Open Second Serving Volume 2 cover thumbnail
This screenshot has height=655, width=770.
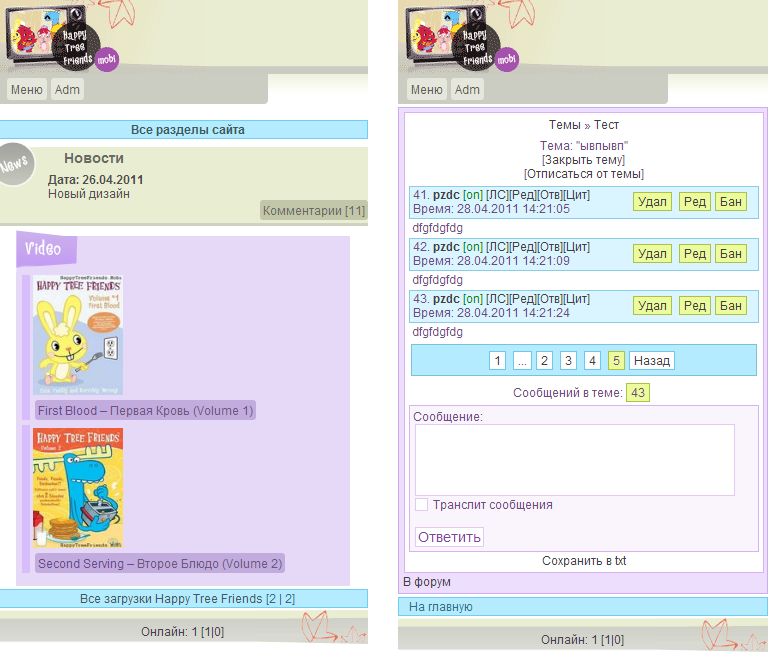point(78,488)
